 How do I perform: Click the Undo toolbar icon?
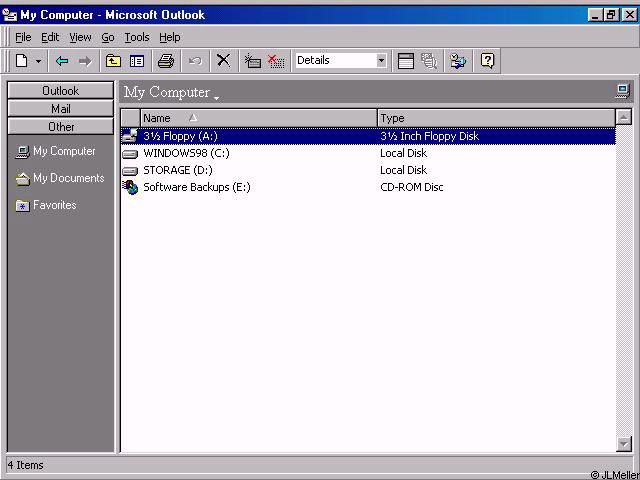[x=195, y=61]
